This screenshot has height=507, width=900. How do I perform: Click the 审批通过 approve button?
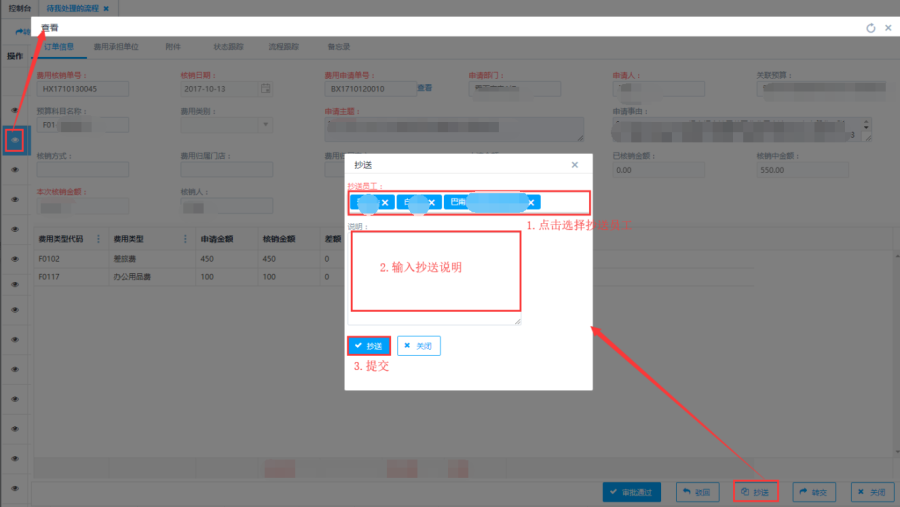pos(631,492)
